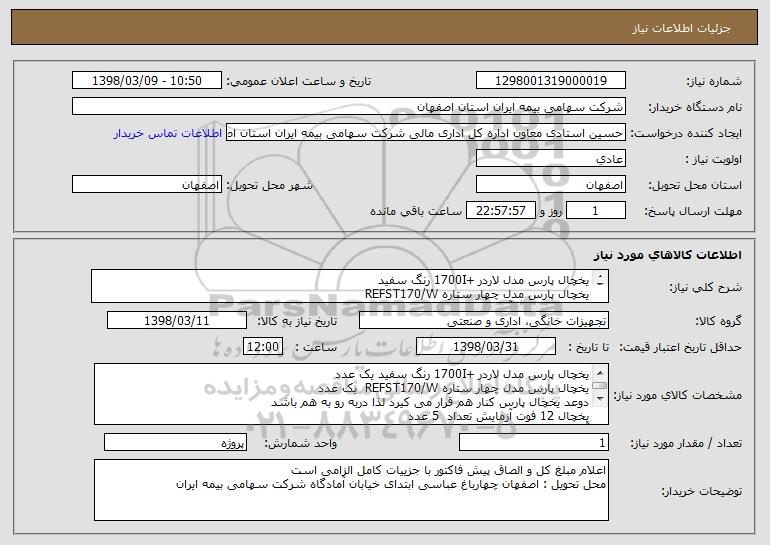Click the گروه کالا field تجهیزات خانگی
Viewport: 770px width, 545px height.
pyautogui.click(x=484, y=321)
